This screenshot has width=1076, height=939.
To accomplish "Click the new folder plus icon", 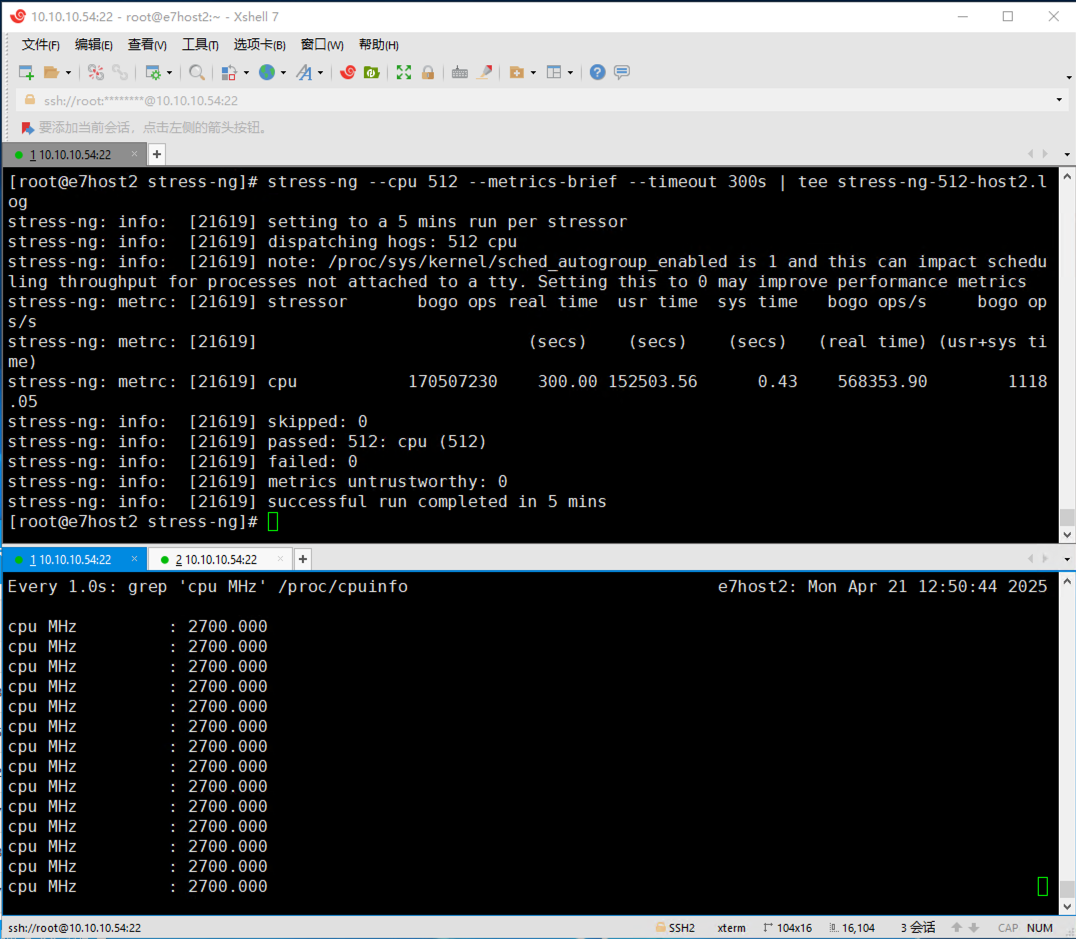I will (517, 72).
